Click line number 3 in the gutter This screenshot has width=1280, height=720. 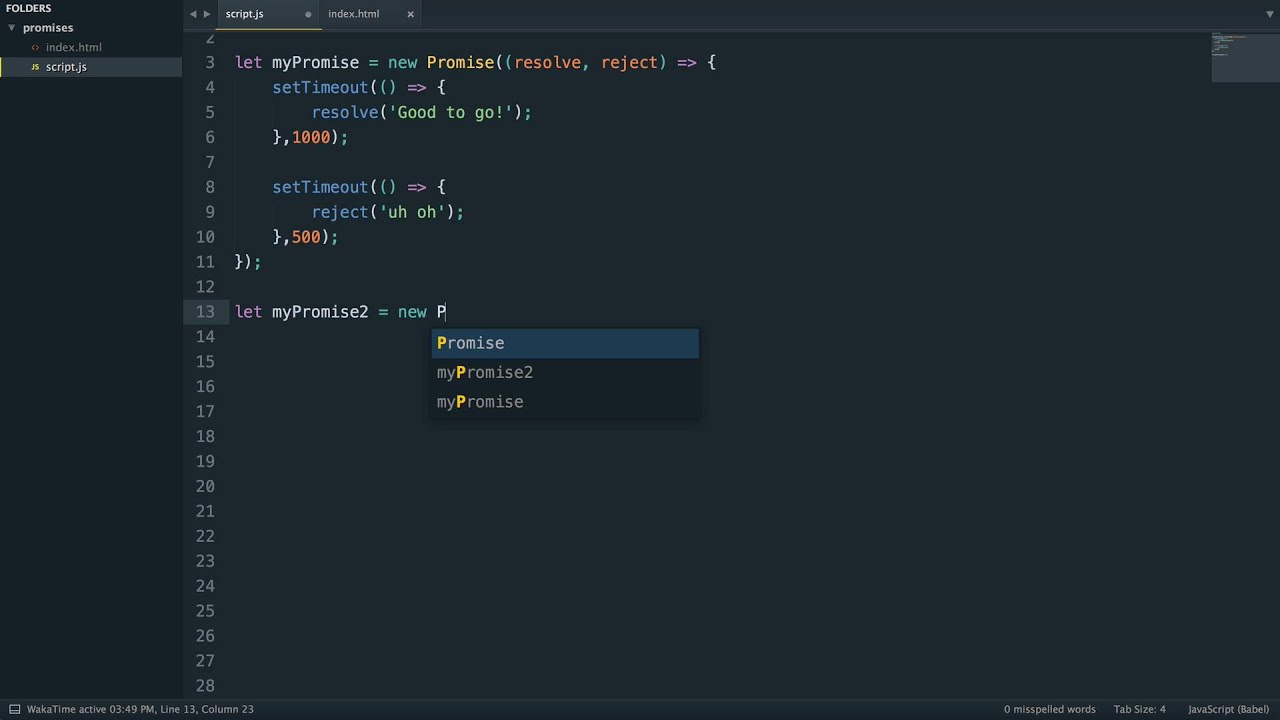tap(210, 62)
